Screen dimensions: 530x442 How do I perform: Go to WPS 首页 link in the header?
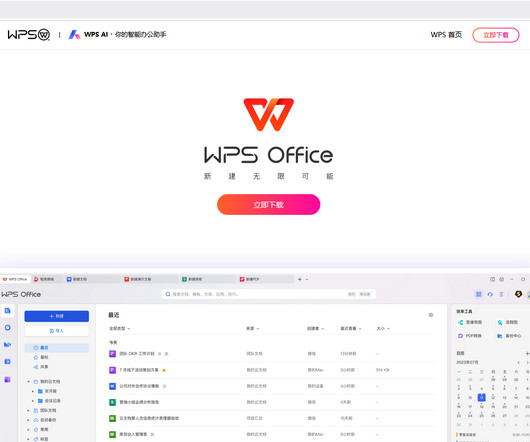[446, 34]
